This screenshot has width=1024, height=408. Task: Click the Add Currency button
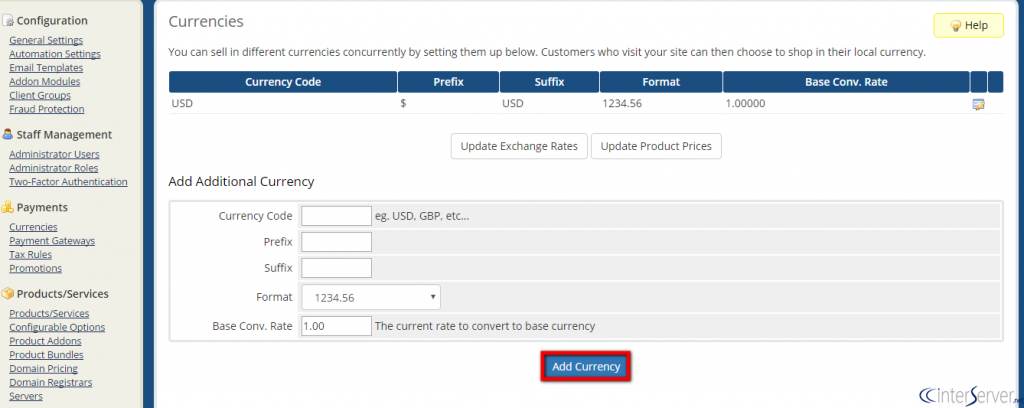coord(586,367)
